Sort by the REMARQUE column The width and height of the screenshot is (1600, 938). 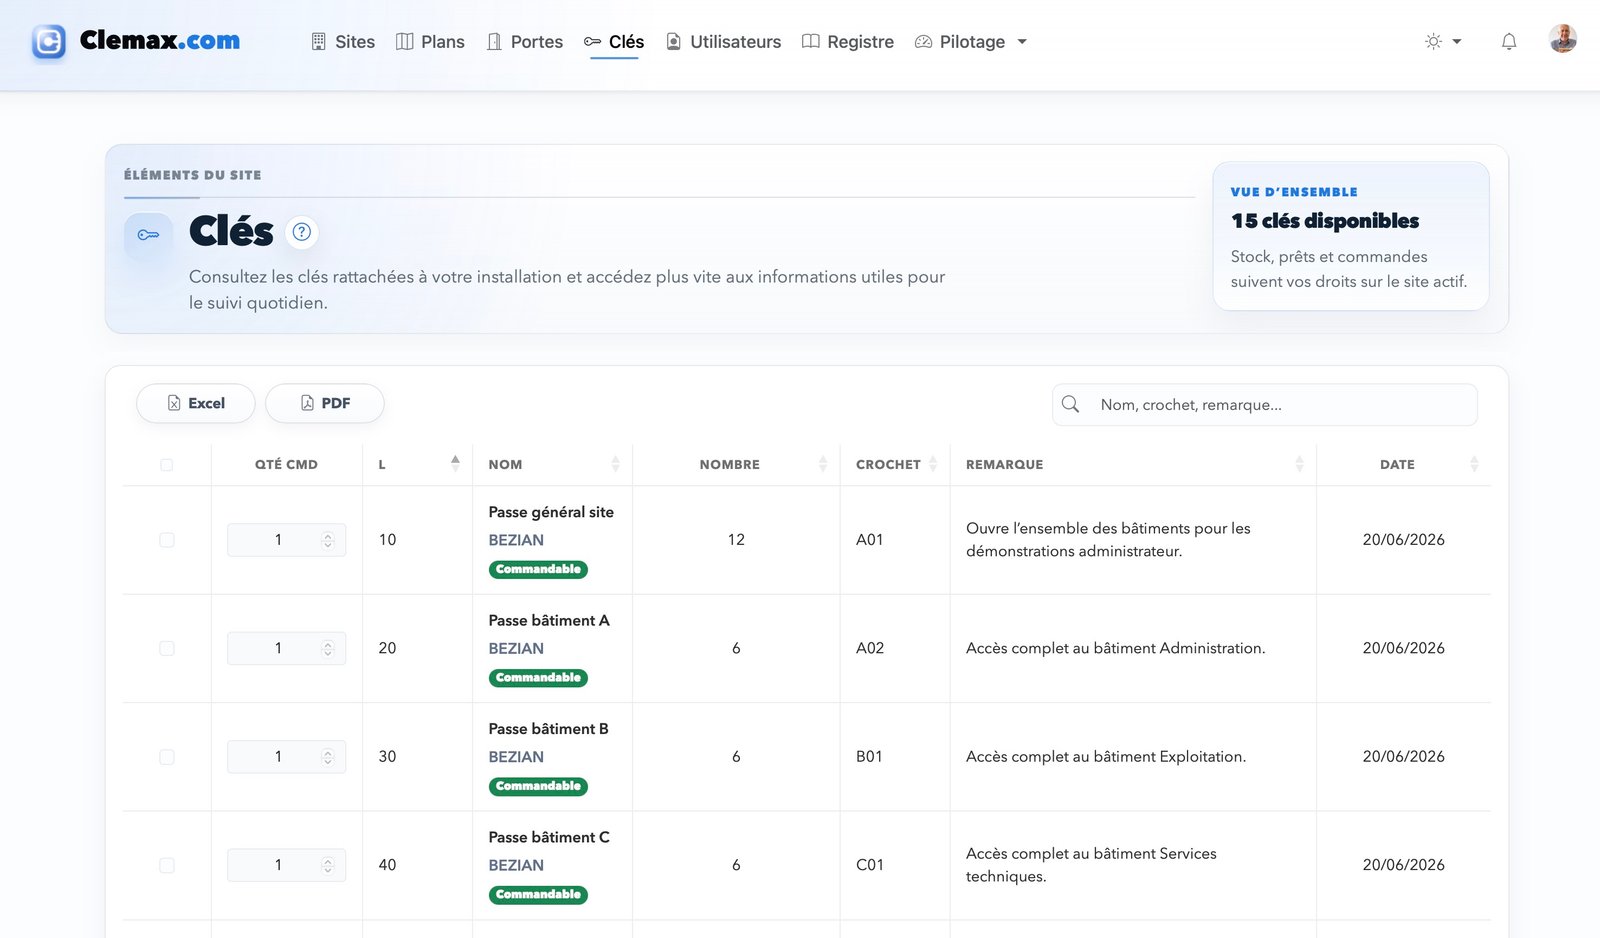tap(1133, 464)
